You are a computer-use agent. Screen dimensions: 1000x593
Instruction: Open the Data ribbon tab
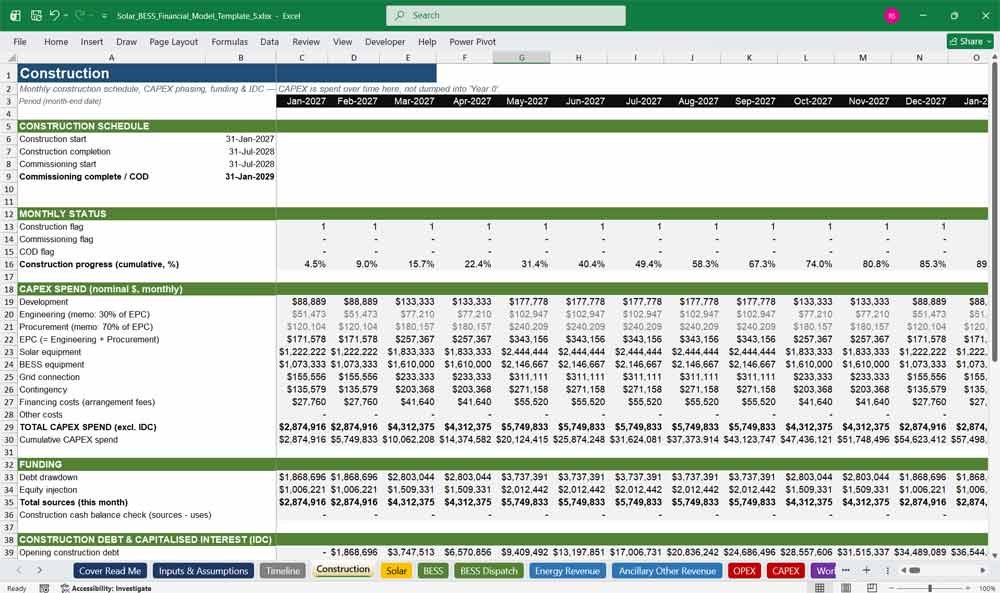269,41
